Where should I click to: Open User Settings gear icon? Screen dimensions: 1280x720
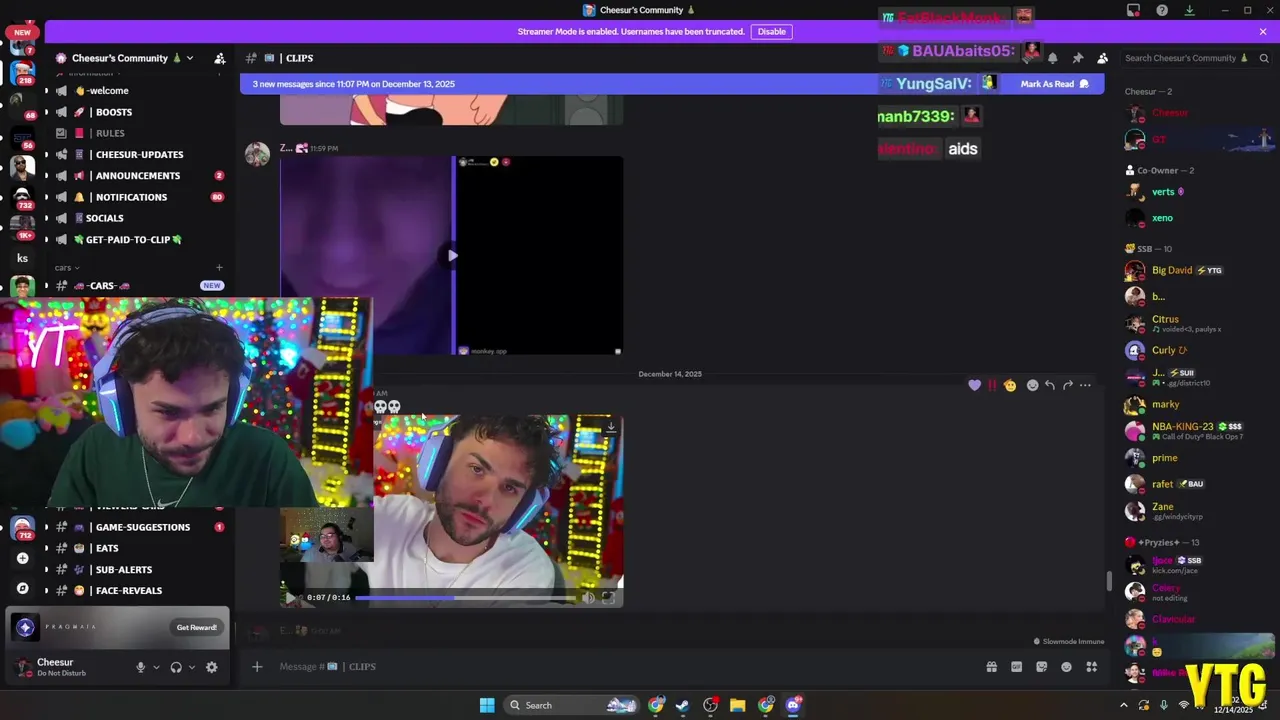pos(211,667)
